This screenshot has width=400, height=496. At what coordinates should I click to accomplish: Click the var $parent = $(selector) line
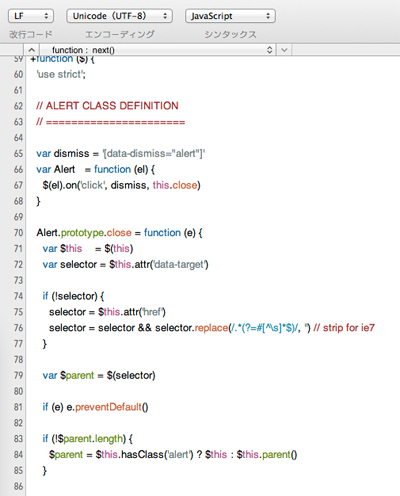pos(99,375)
